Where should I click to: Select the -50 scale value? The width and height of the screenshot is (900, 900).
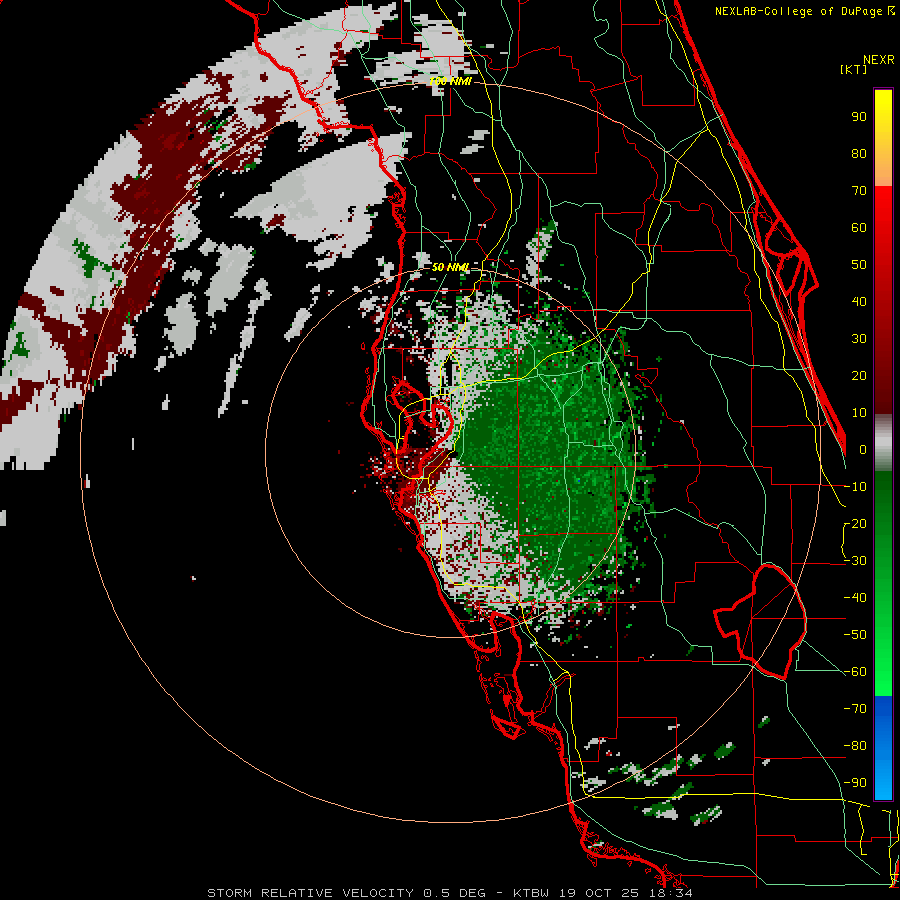(x=855, y=635)
